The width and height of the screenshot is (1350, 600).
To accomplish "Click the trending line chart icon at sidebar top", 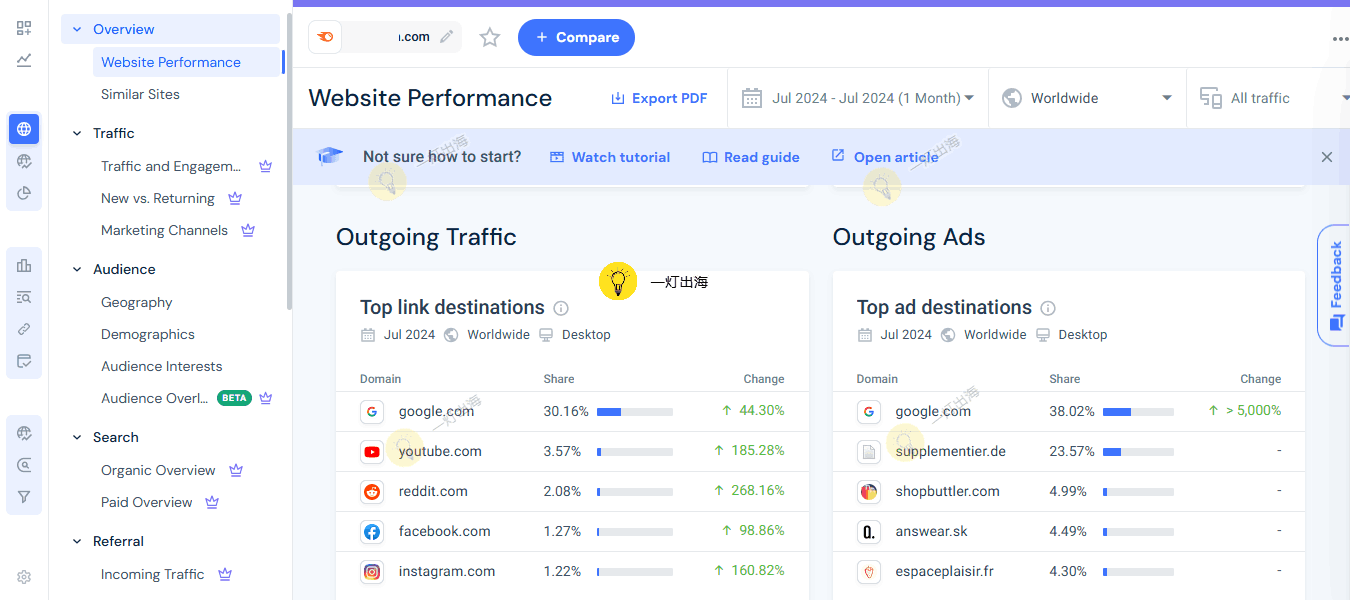I will (x=24, y=60).
